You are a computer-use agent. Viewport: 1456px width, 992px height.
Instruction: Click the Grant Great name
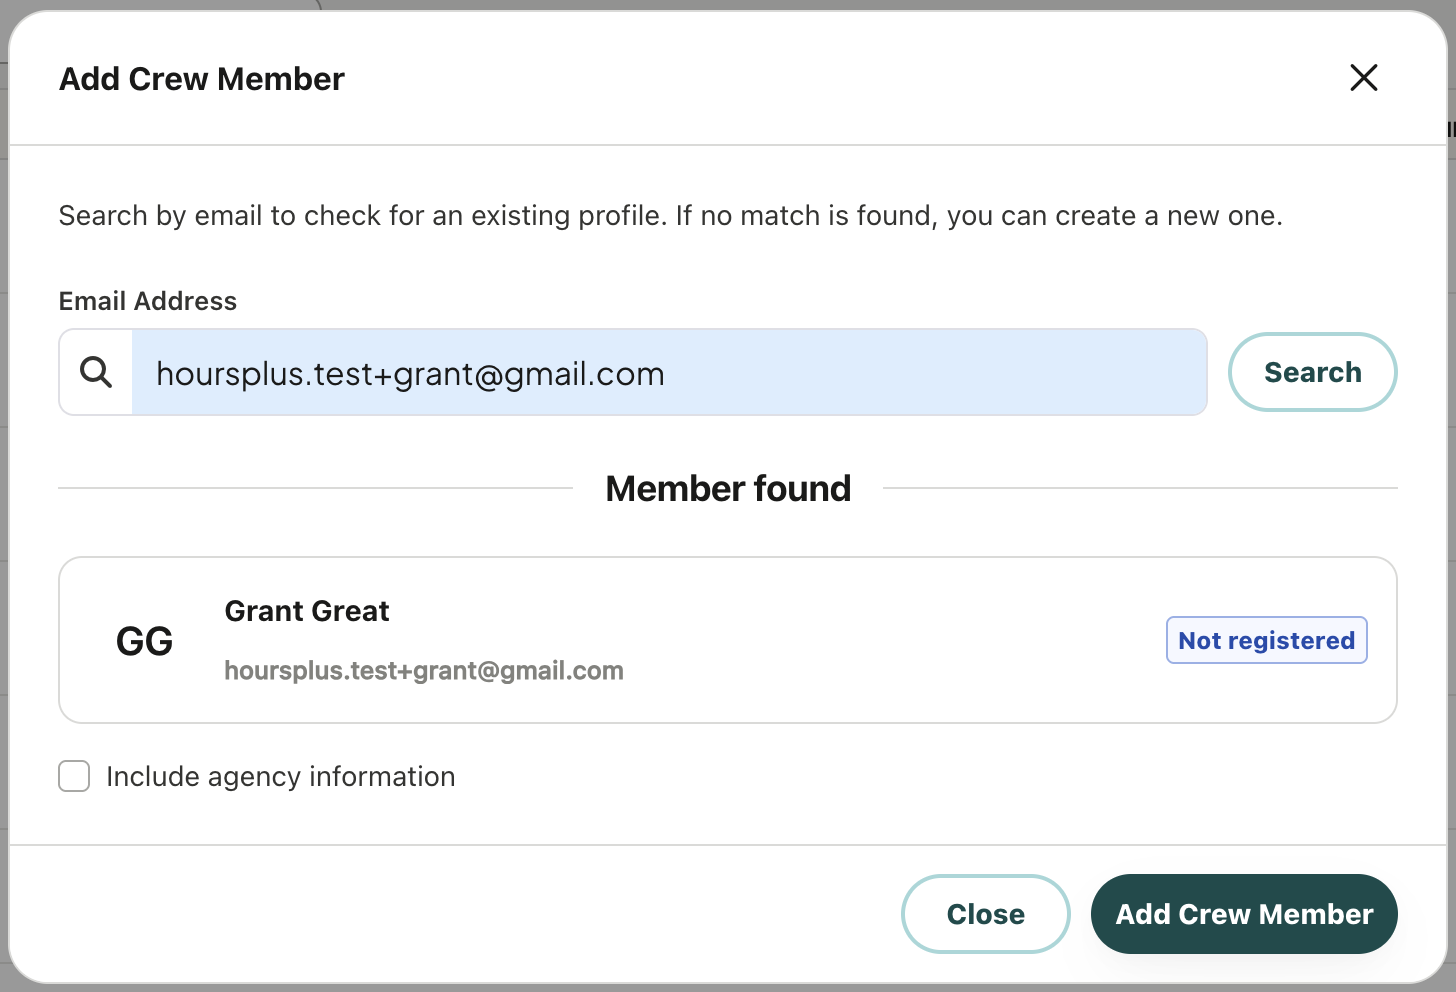point(307,611)
